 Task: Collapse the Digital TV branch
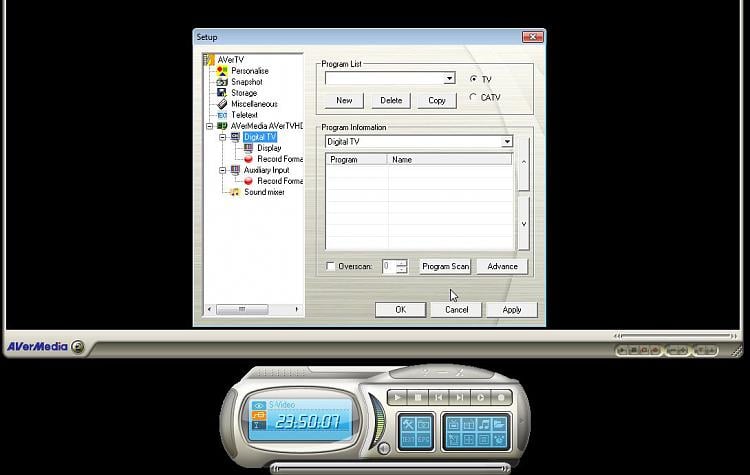click(222, 137)
